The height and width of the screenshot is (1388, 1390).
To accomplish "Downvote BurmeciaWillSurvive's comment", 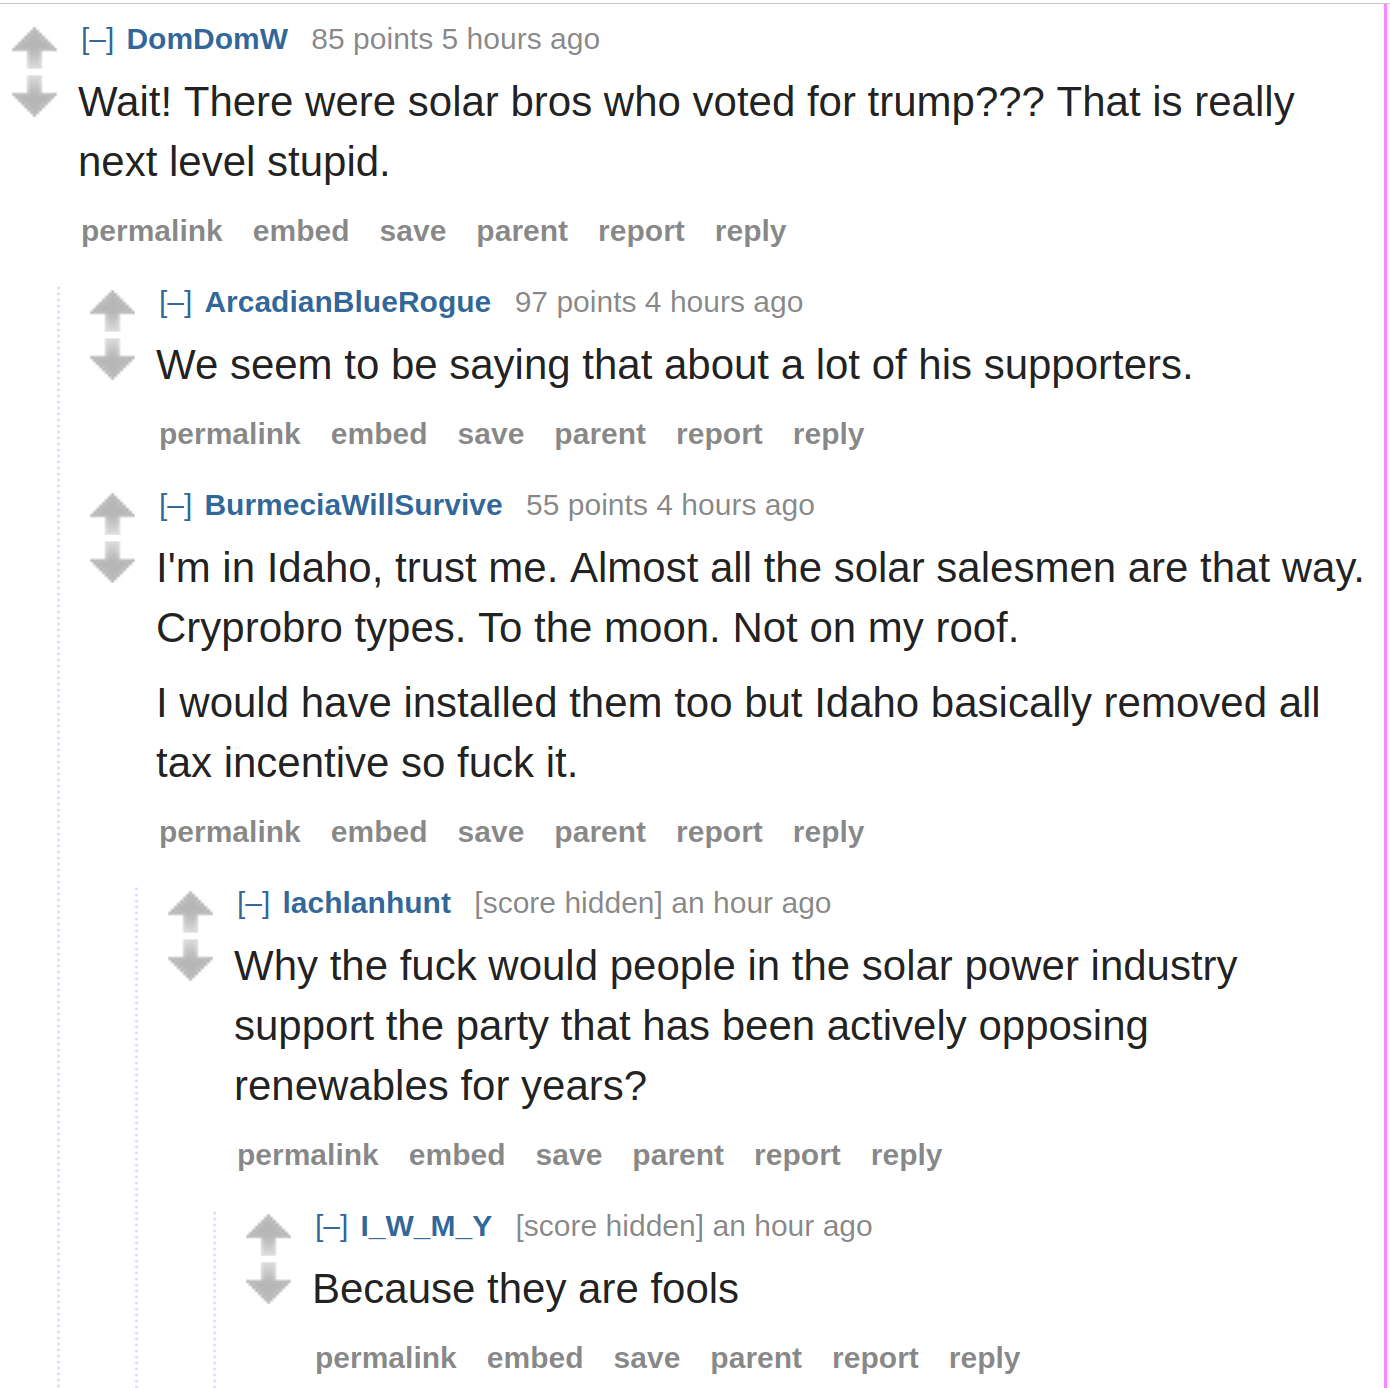I will click(x=112, y=563).
